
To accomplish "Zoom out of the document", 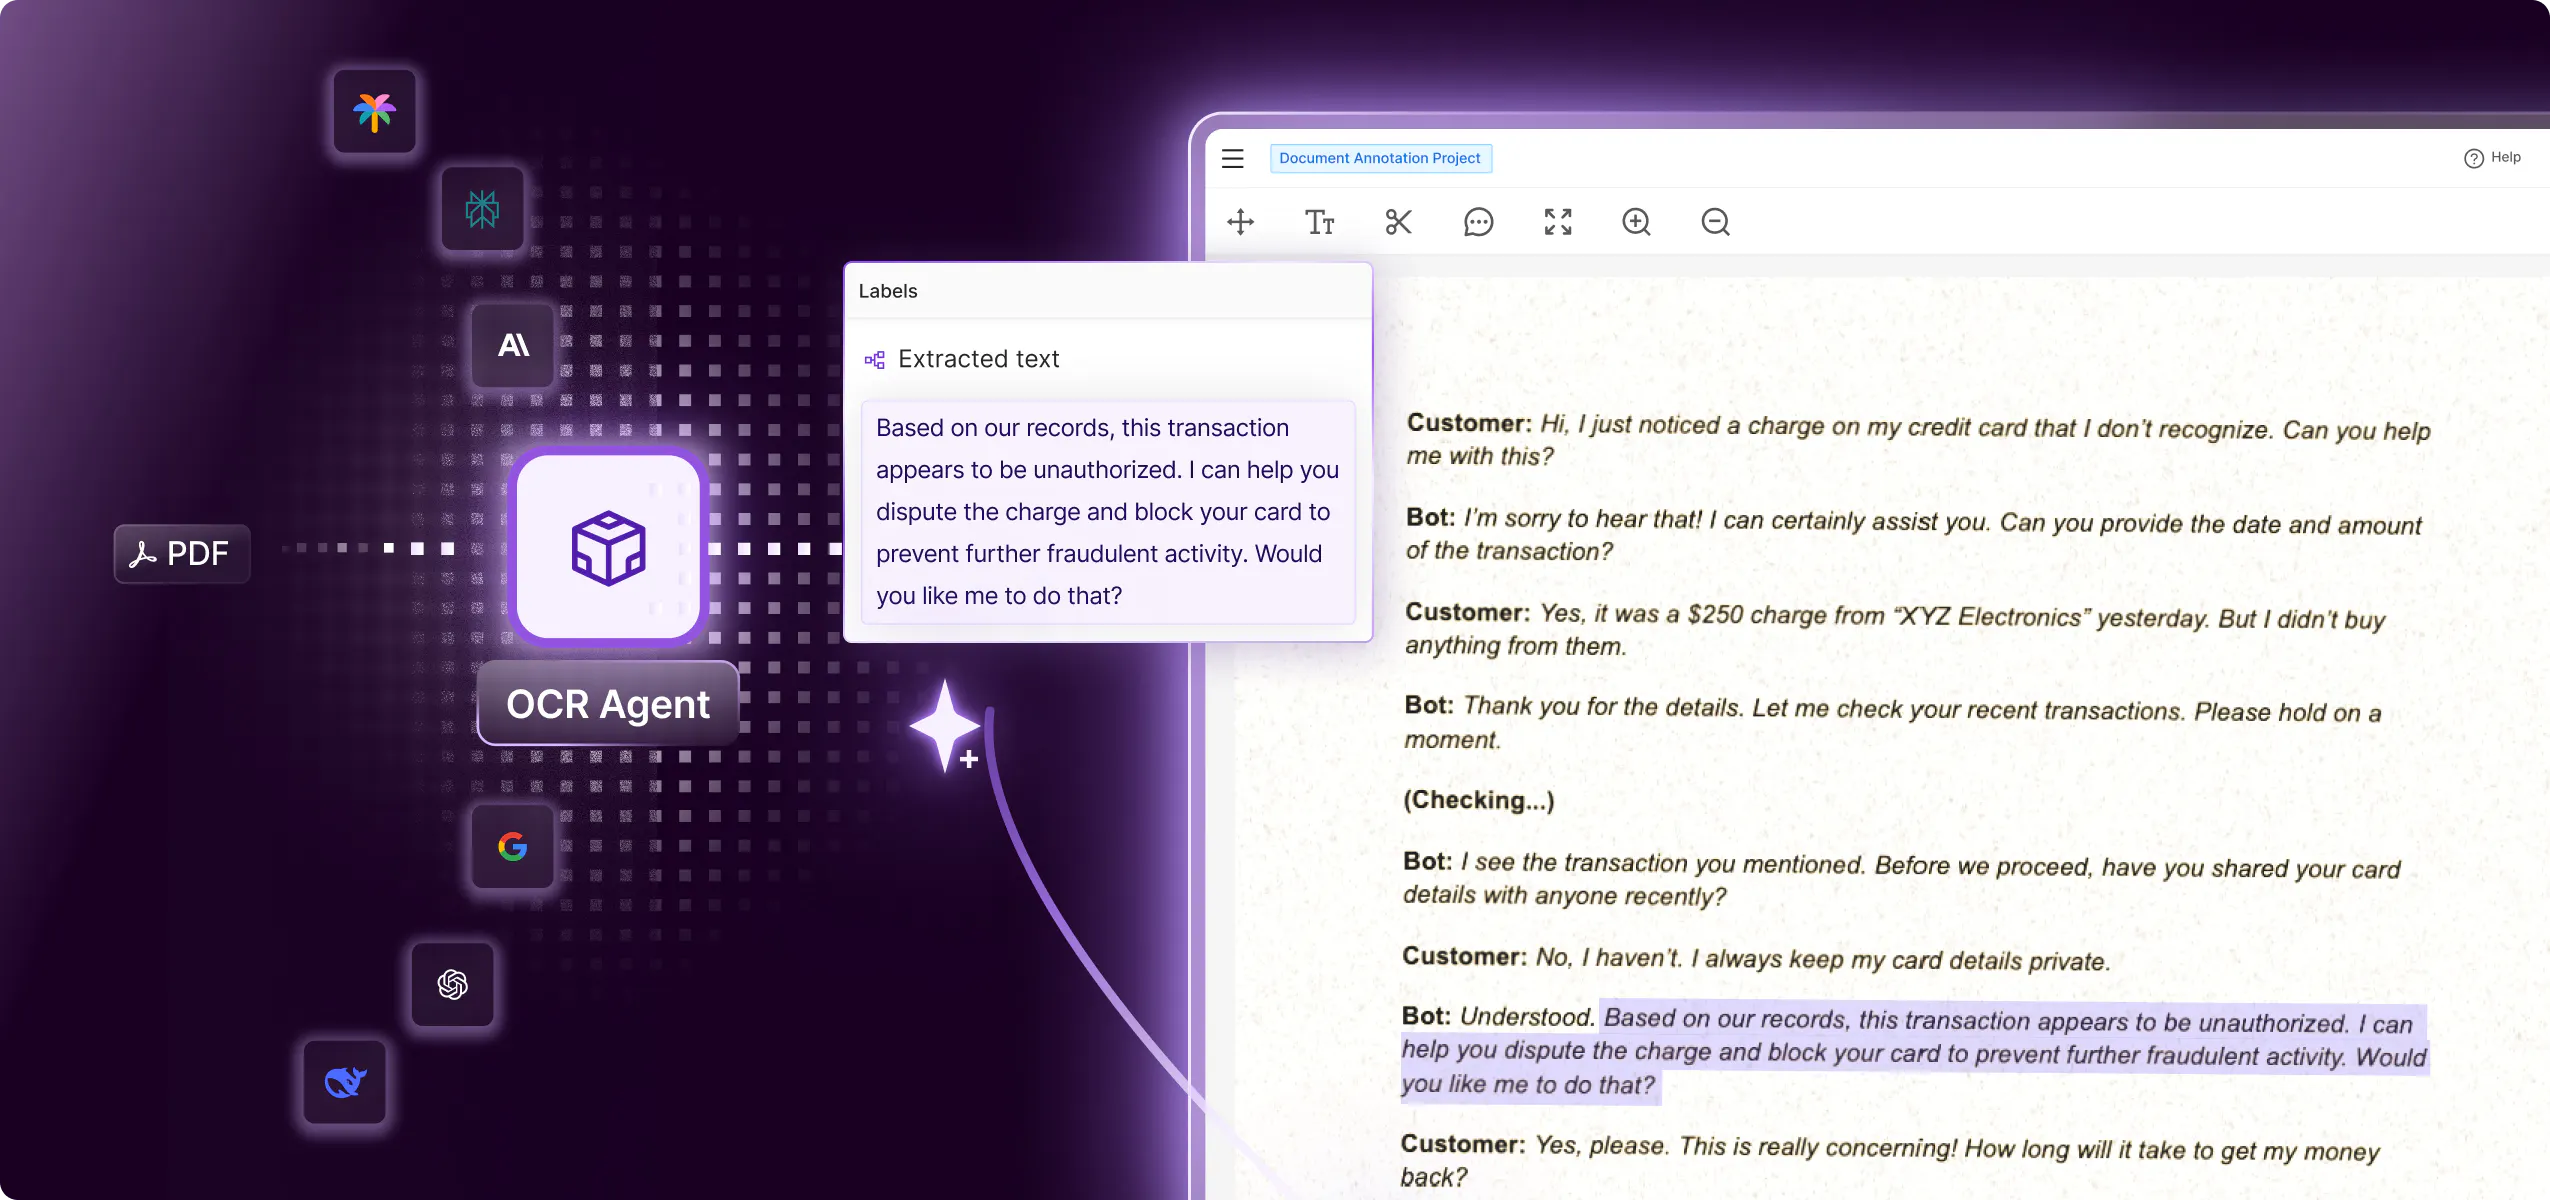I will tap(1714, 222).
